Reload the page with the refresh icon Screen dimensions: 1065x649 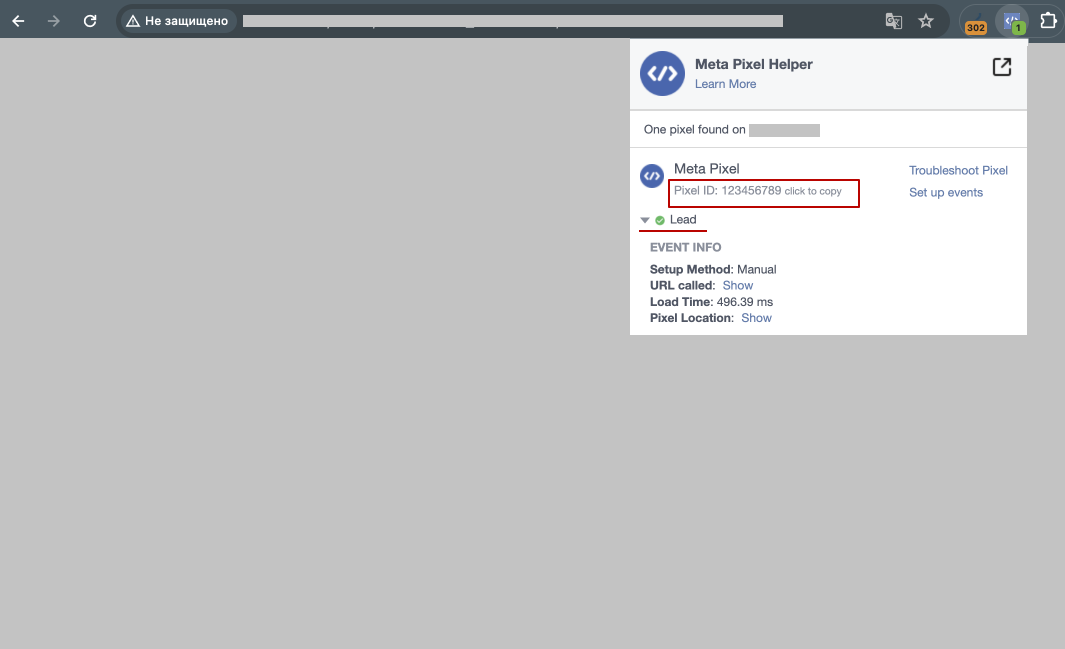point(90,21)
